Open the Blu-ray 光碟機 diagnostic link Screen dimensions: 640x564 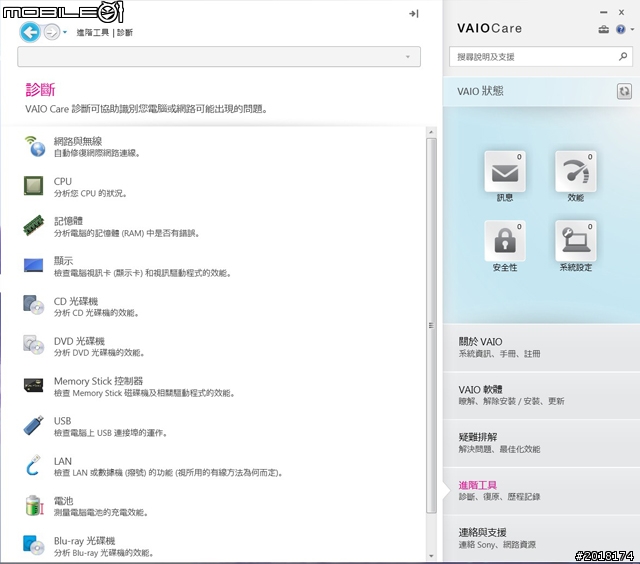point(84,541)
